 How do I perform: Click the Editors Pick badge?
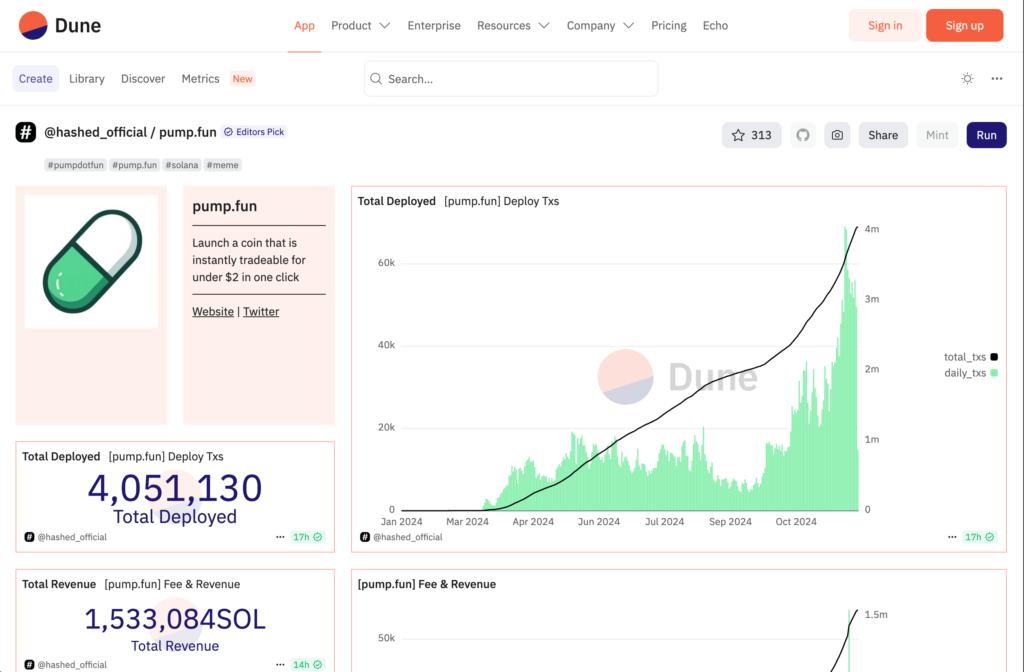tap(254, 132)
